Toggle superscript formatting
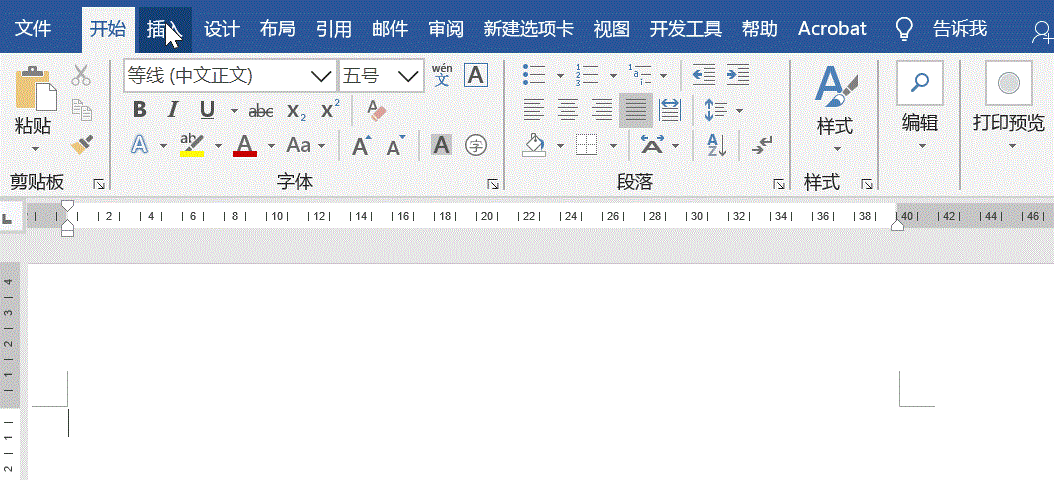Image resolution: width=1054 pixels, height=480 pixels. (x=330, y=110)
